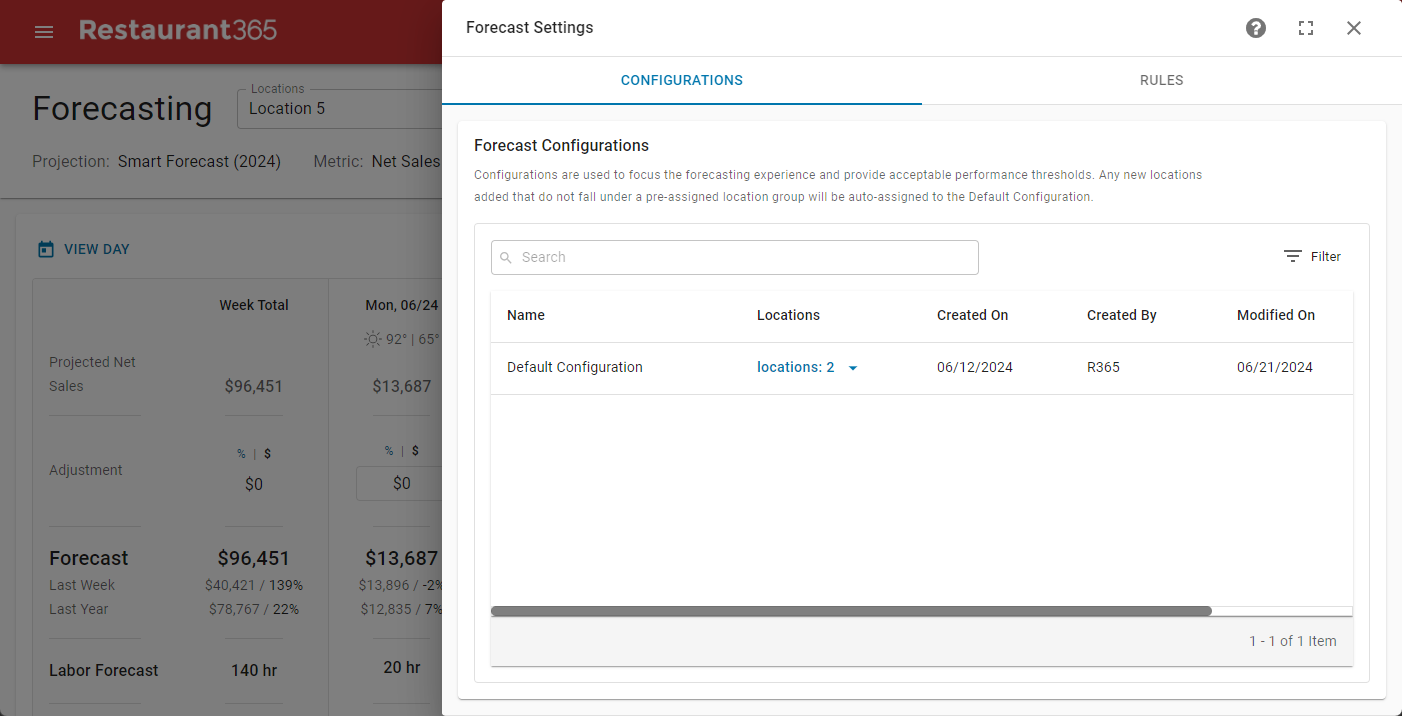This screenshot has width=1402, height=716.
Task: Select the week total percent adjustment toggle
Action: 241,453
